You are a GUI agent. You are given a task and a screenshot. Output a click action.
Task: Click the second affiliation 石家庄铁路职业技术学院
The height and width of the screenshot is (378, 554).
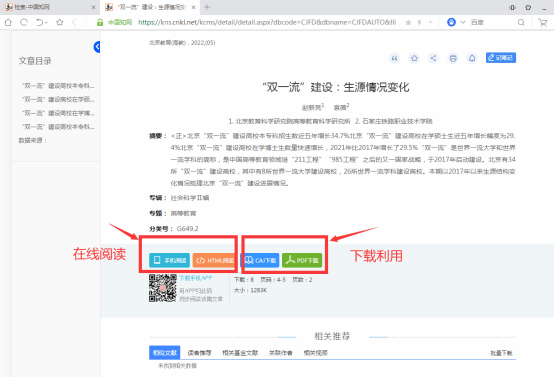click(x=394, y=121)
